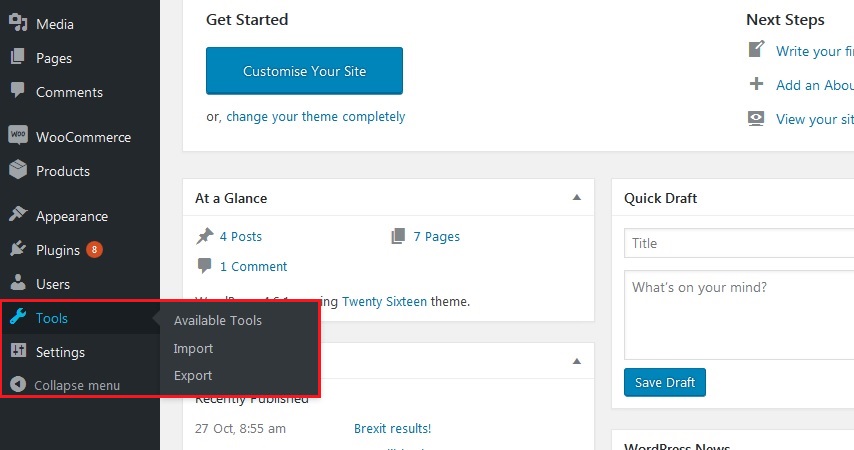
Task: Choose Import in the Tools submenu
Action: (193, 349)
